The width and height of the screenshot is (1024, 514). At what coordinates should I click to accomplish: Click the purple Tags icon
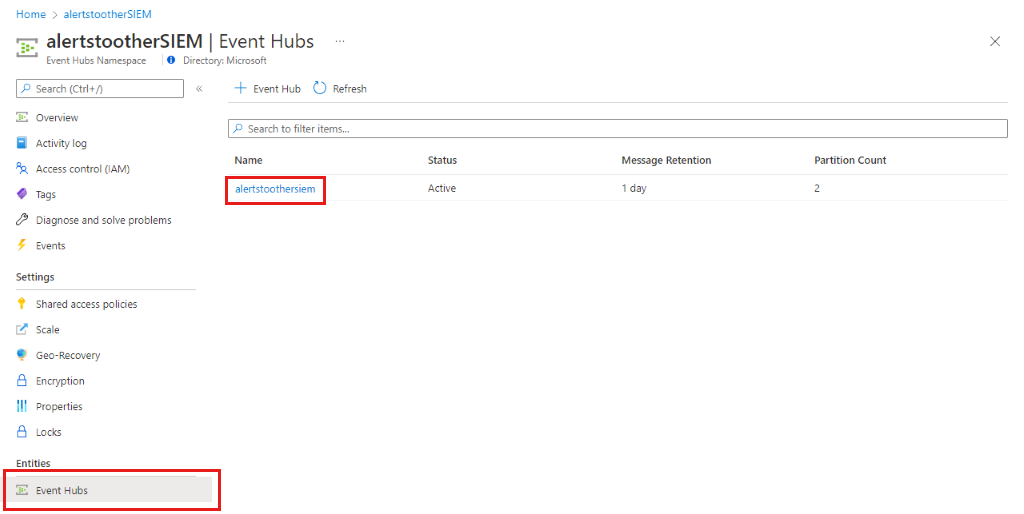pyautogui.click(x=22, y=194)
